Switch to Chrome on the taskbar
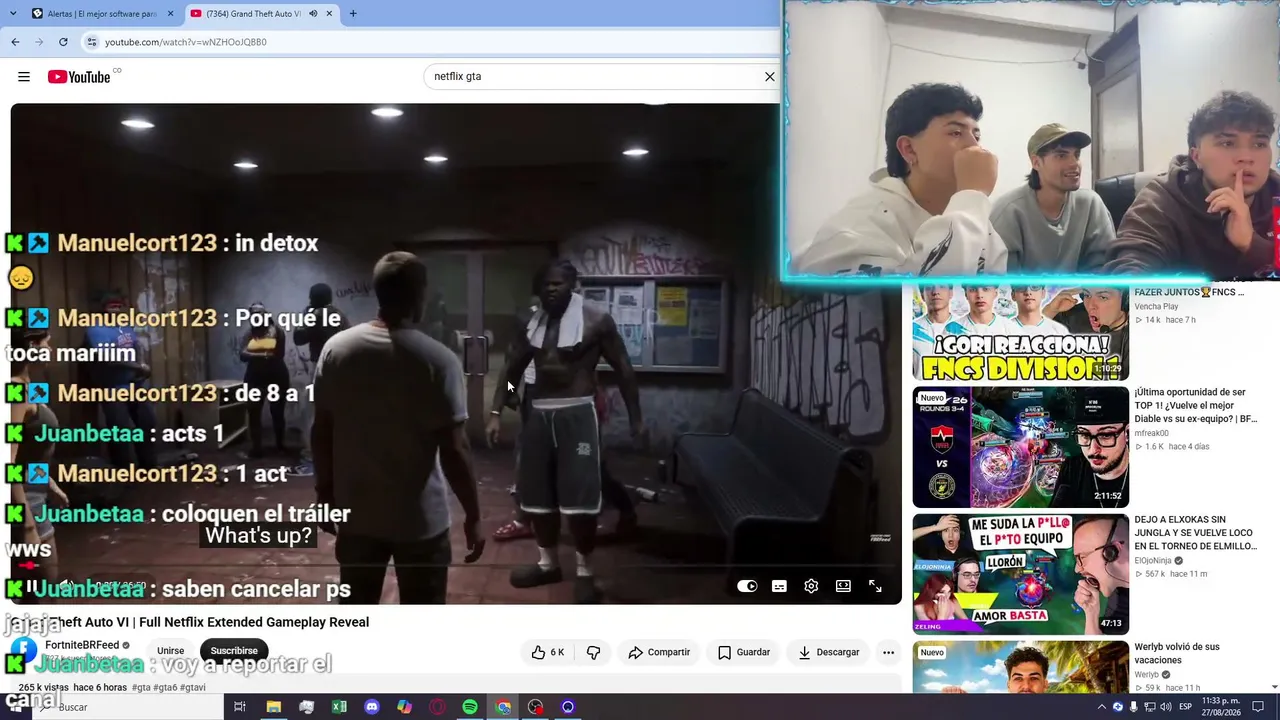Viewport: 1280px width, 720px height. pos(503,707)
